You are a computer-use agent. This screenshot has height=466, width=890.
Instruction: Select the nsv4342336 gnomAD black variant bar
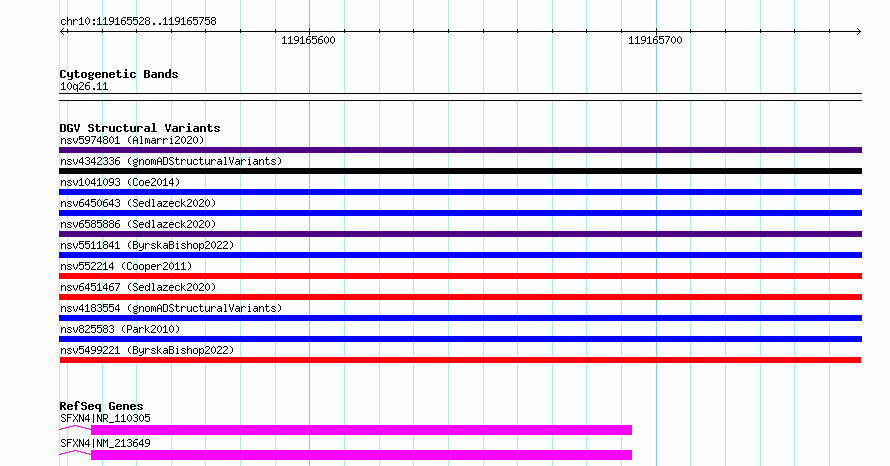pos(460,171)
